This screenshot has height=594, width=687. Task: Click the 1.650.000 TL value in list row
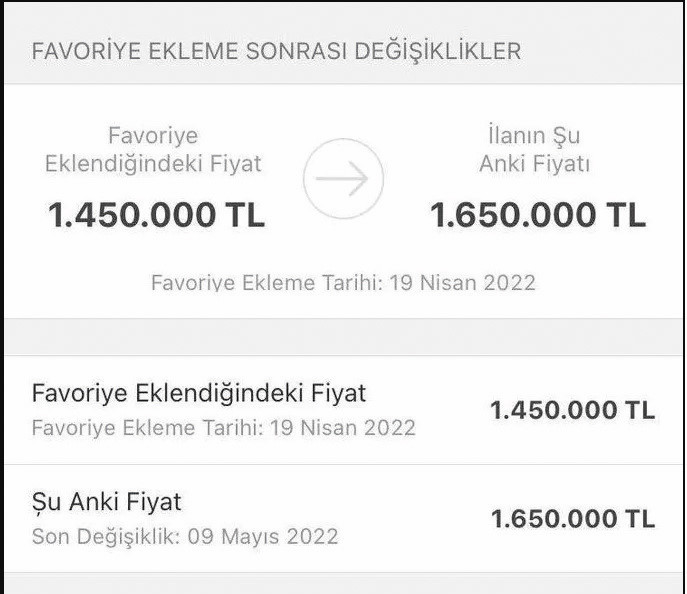click(573, 519)
